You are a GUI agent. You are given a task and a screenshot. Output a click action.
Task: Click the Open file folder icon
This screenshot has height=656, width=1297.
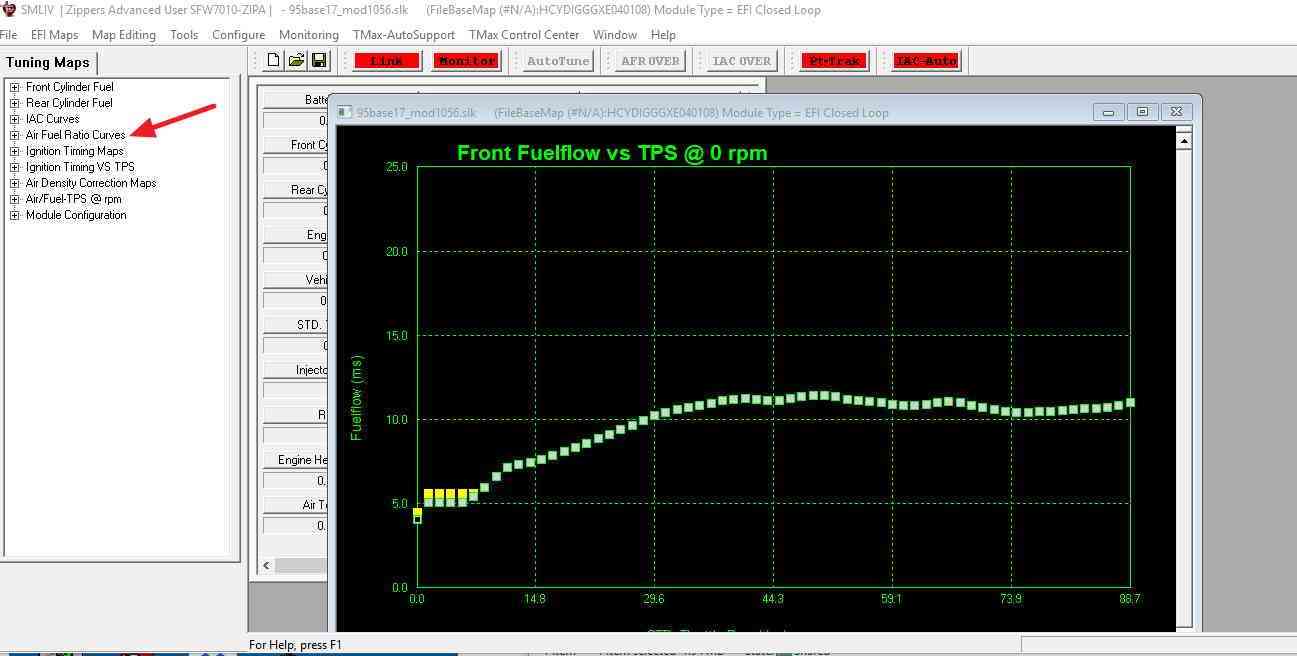tap(296, 61)
